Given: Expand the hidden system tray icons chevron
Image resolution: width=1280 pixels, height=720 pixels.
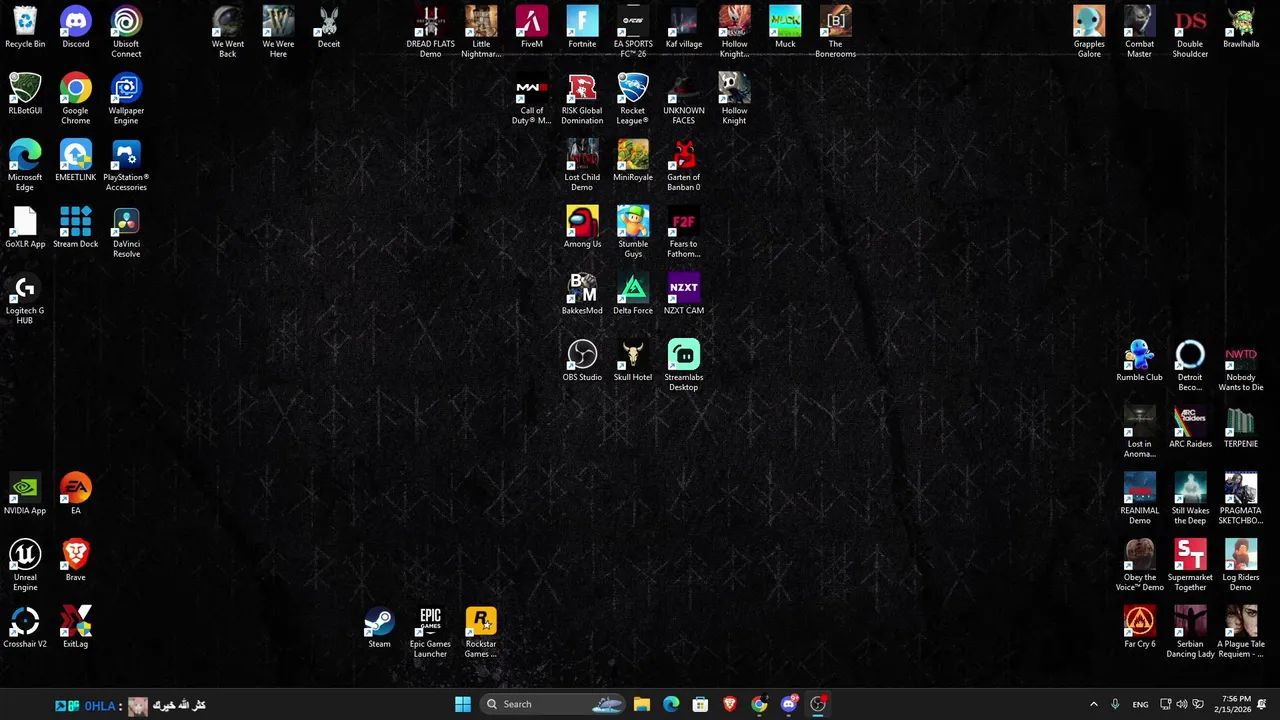Looking at the screenshot, I should point(1093,704).
